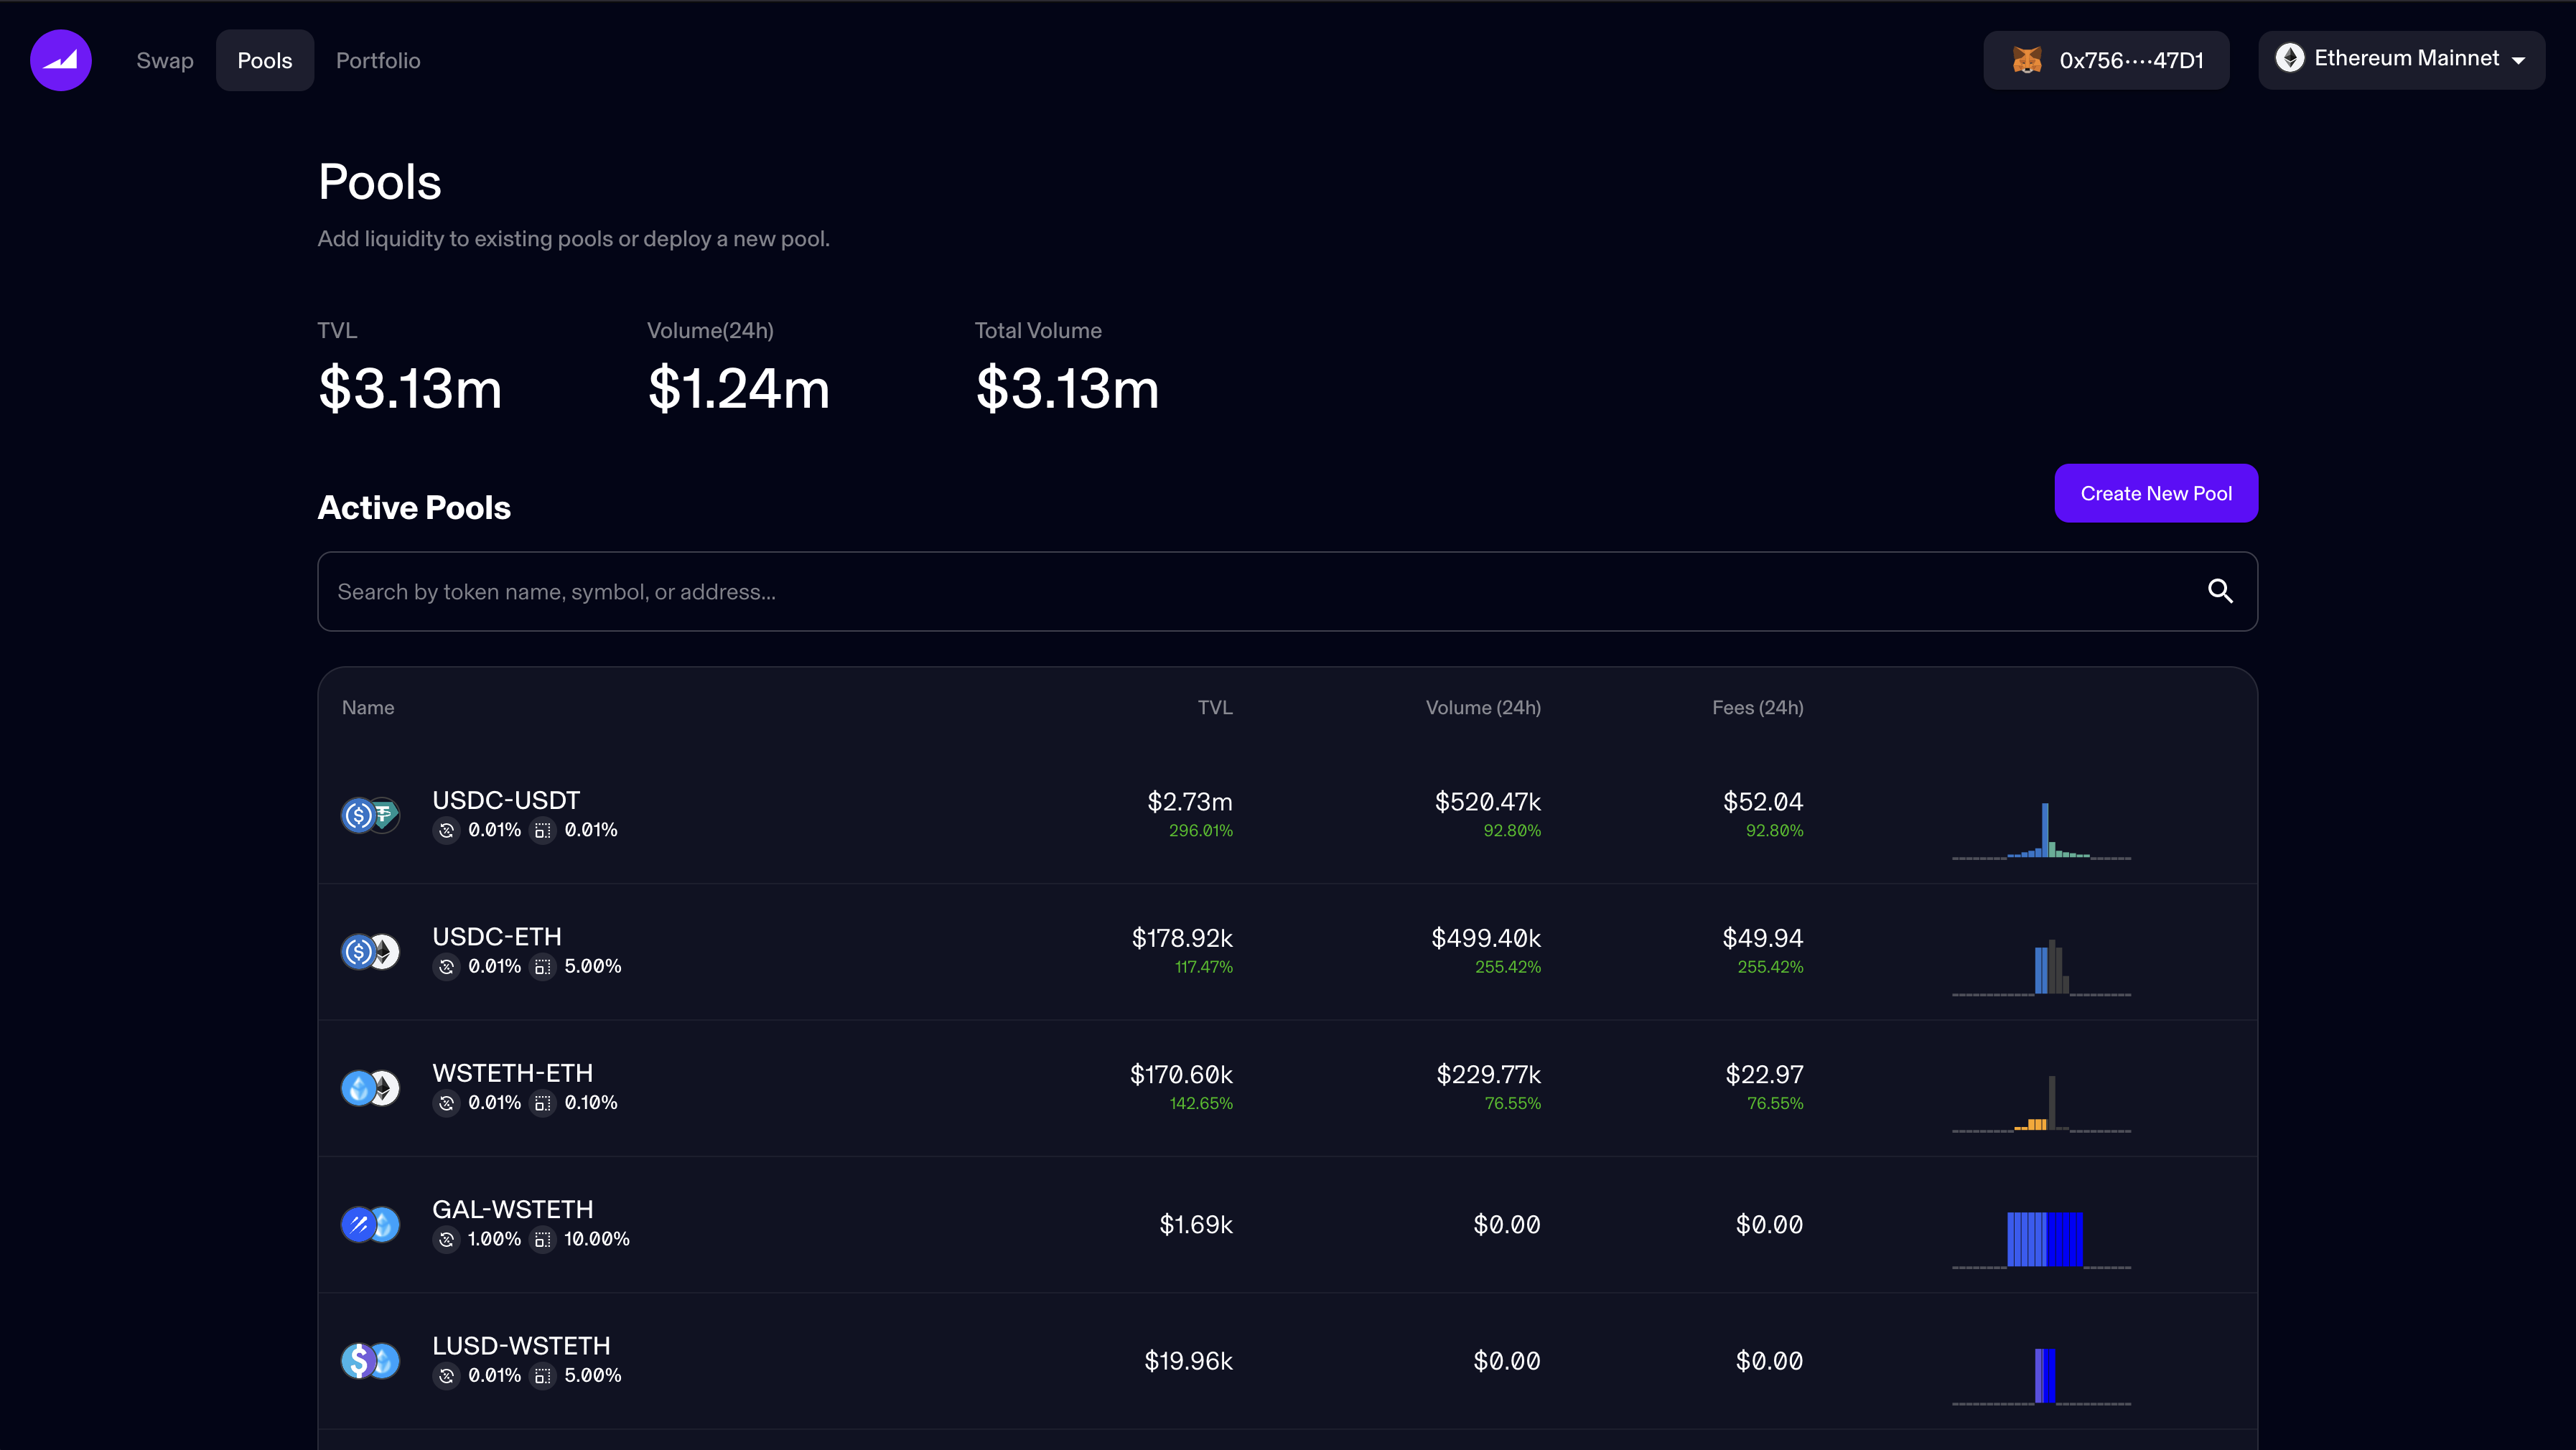Click the purple app logo icon
2576x1450 pixels.
point(61,60)
